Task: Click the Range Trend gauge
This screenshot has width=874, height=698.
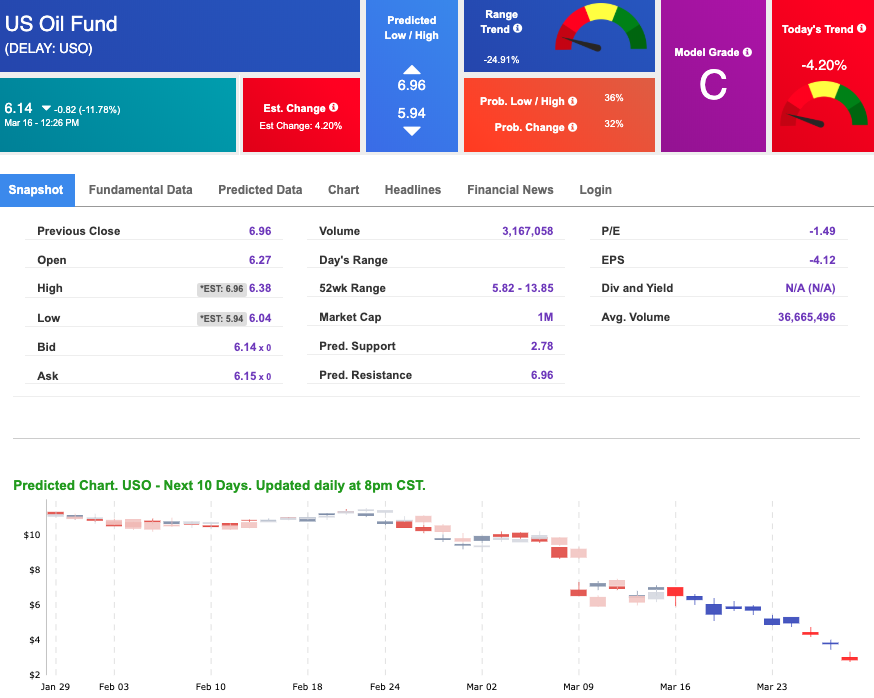Action: pyautogui.click(x=600, y=27)
